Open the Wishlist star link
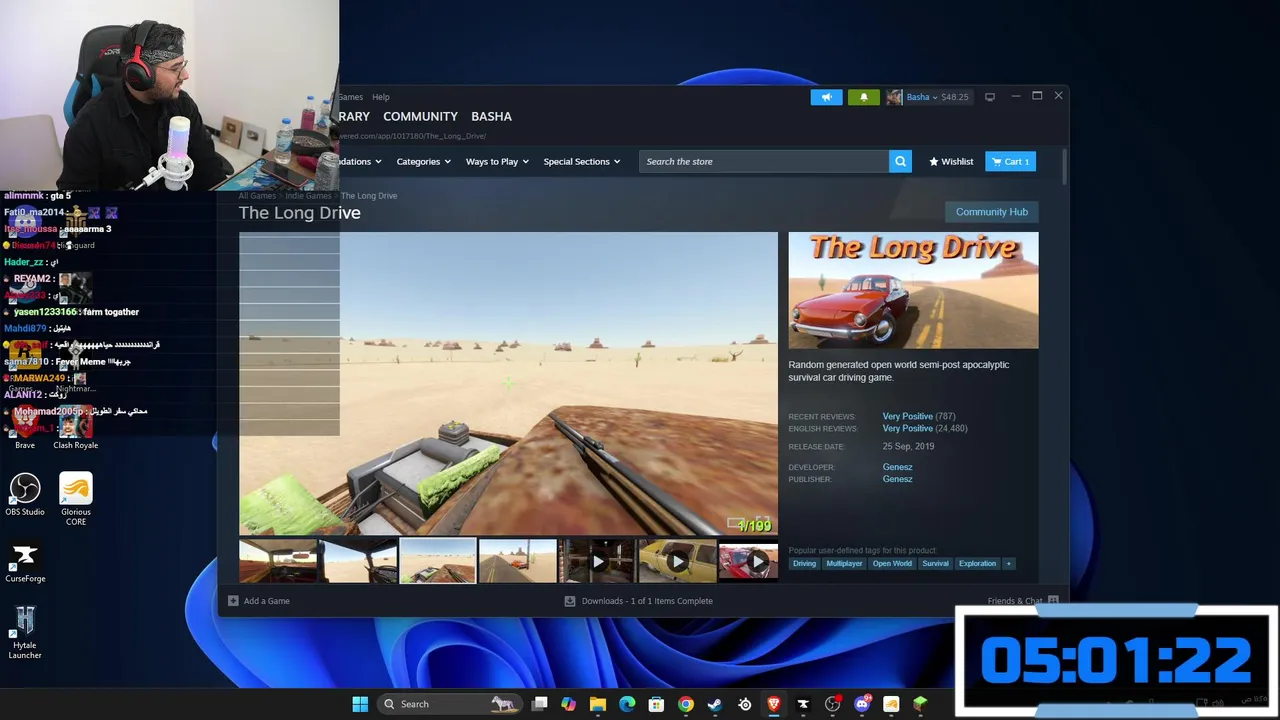1280x720 pixels. 951,161
